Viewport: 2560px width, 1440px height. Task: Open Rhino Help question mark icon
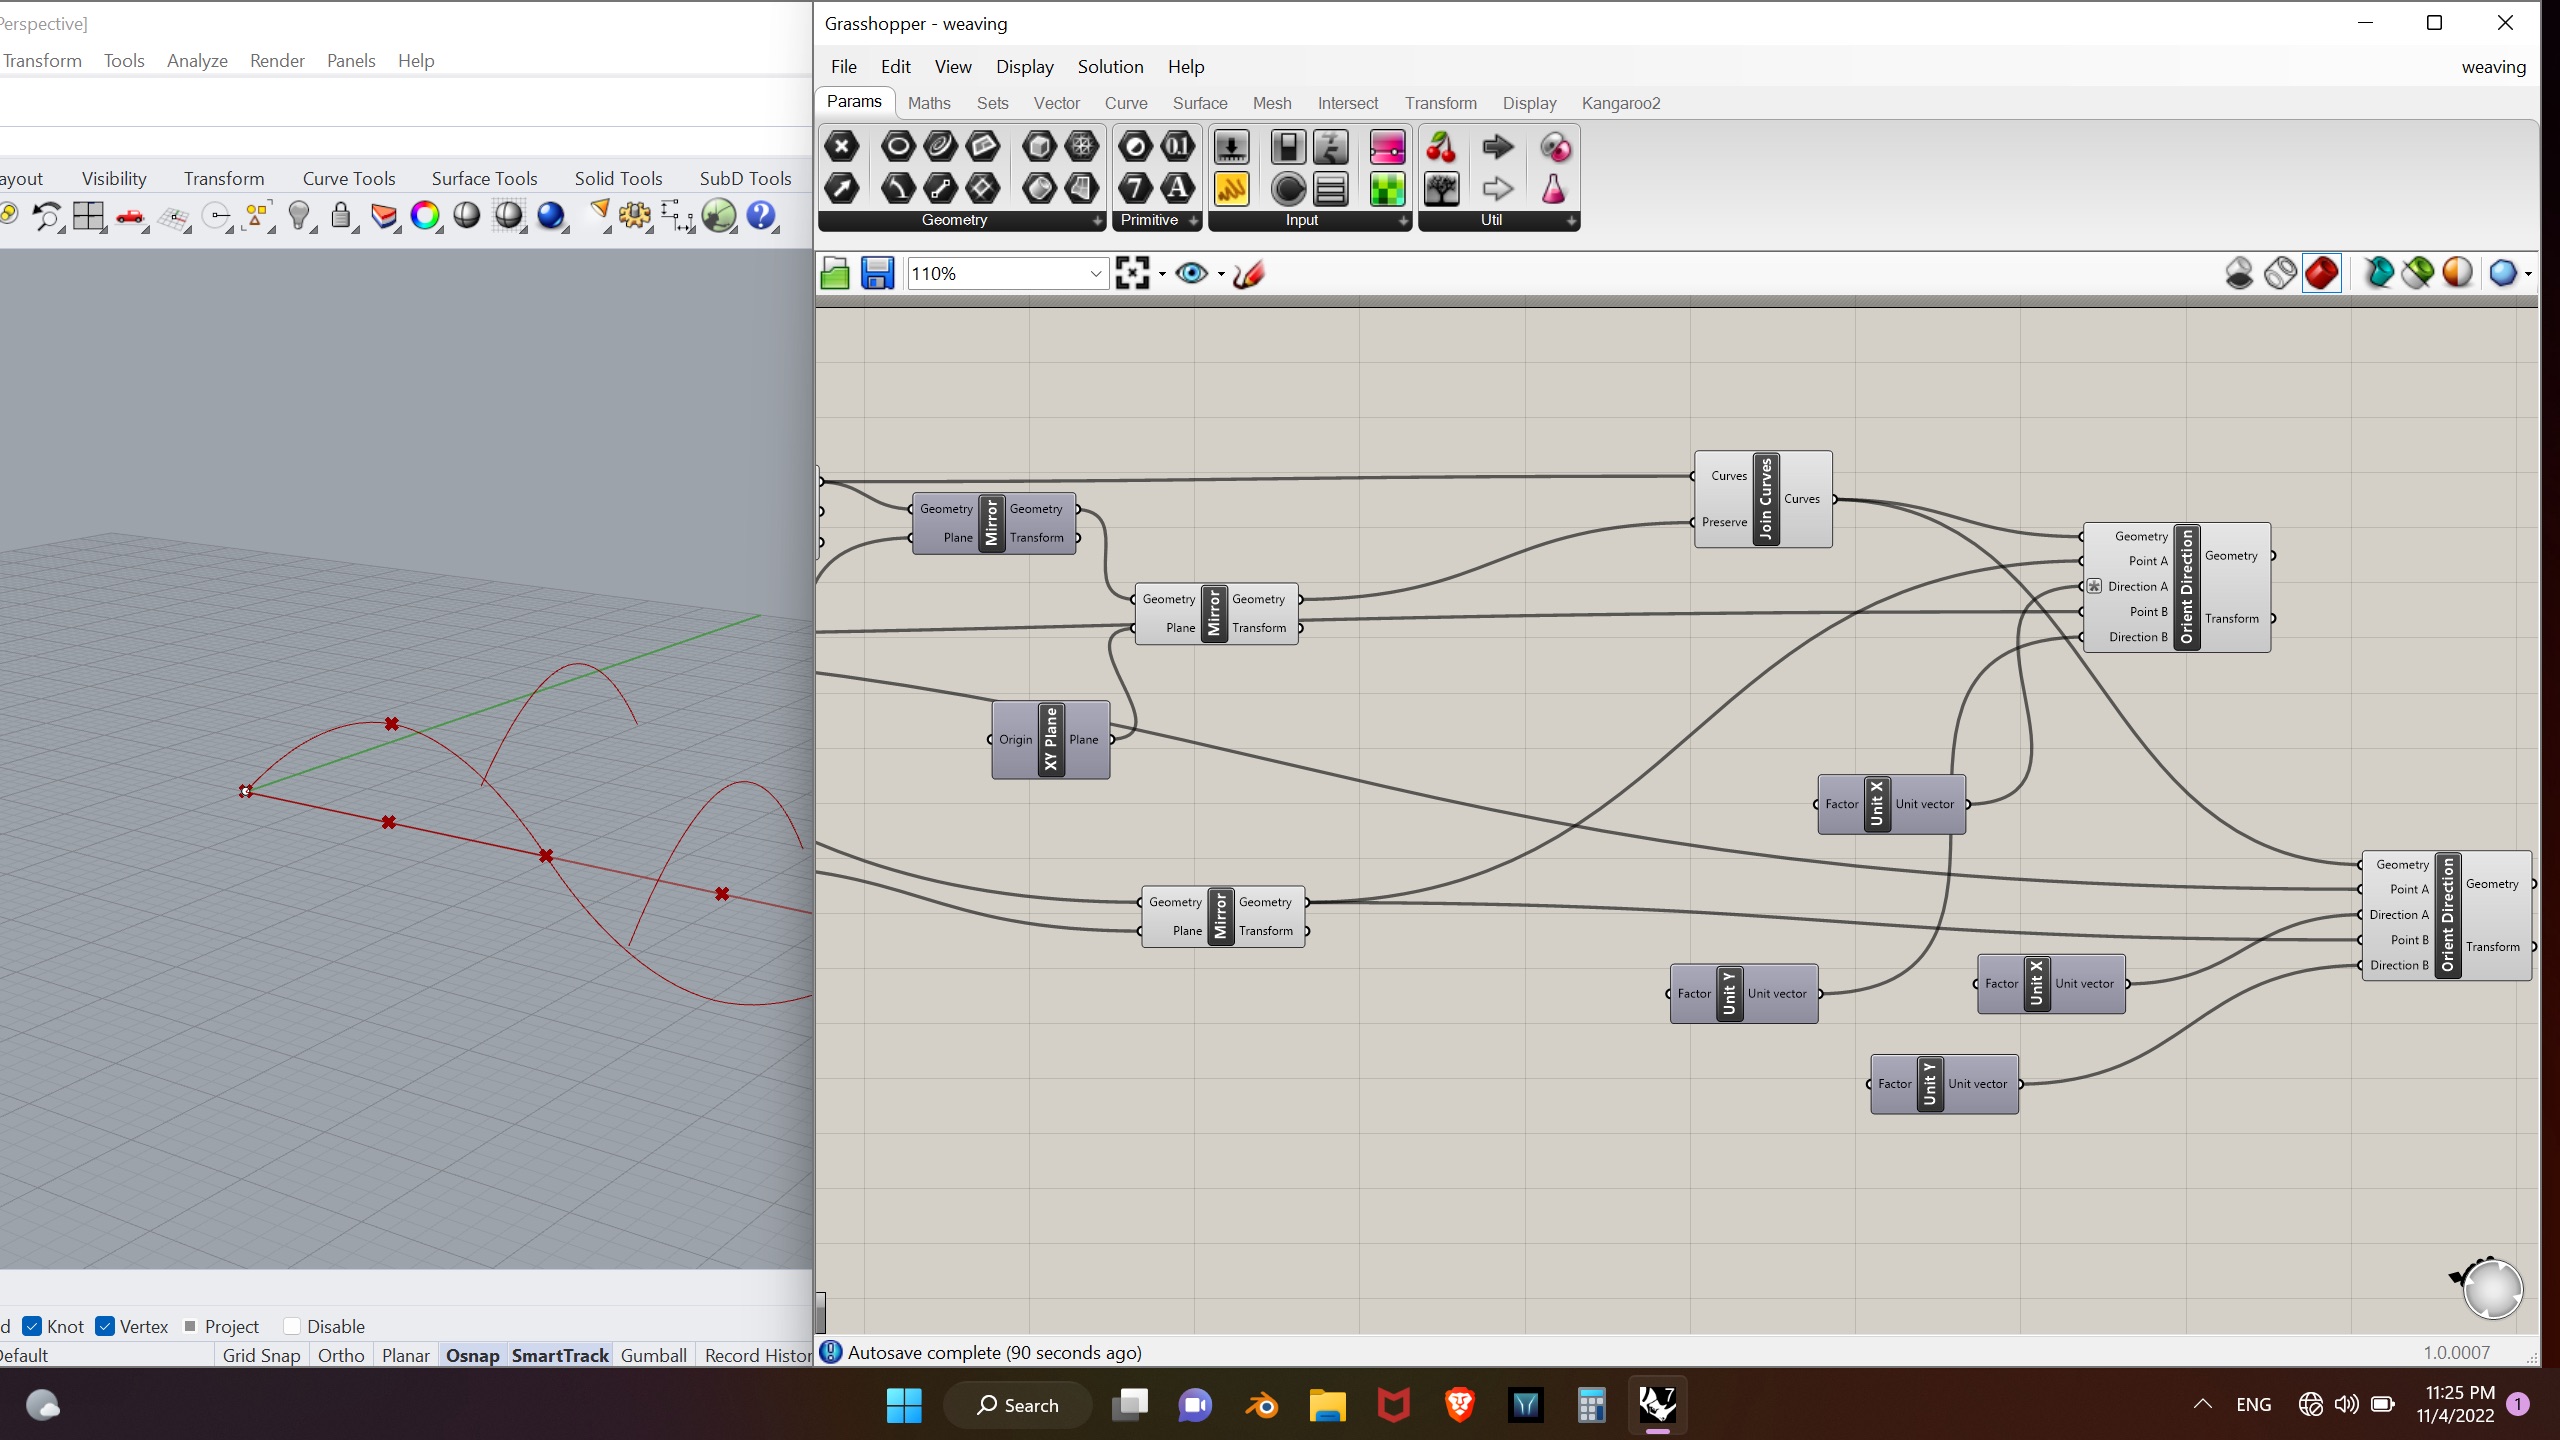tap(761, 215)
